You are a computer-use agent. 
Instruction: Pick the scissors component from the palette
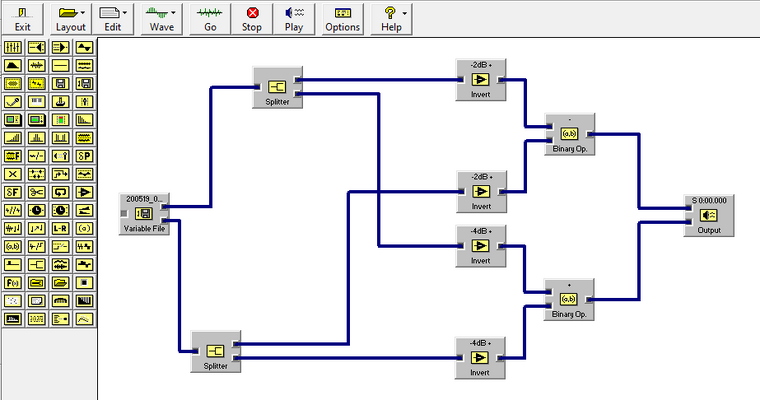37,192
